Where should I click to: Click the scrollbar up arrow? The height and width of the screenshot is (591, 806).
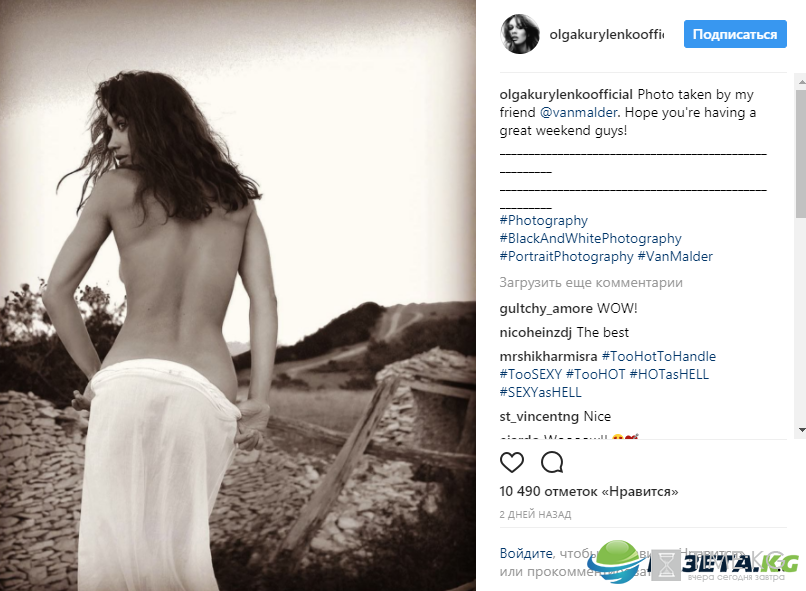[801, 82]
